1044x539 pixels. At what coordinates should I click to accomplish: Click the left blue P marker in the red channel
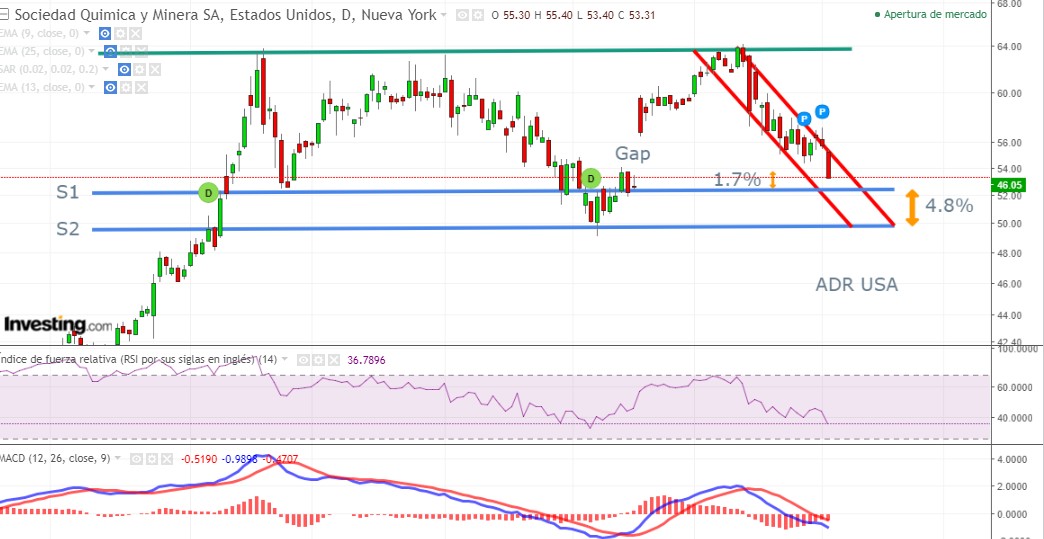[x=804, y=118]
